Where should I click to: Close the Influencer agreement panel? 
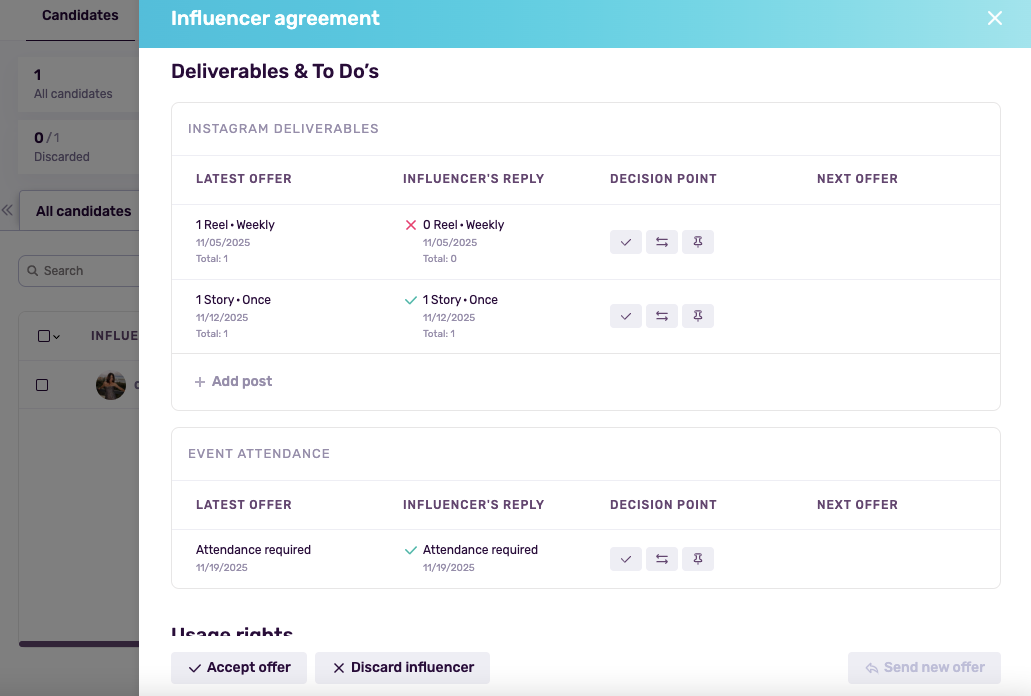[x=994, y=18]
